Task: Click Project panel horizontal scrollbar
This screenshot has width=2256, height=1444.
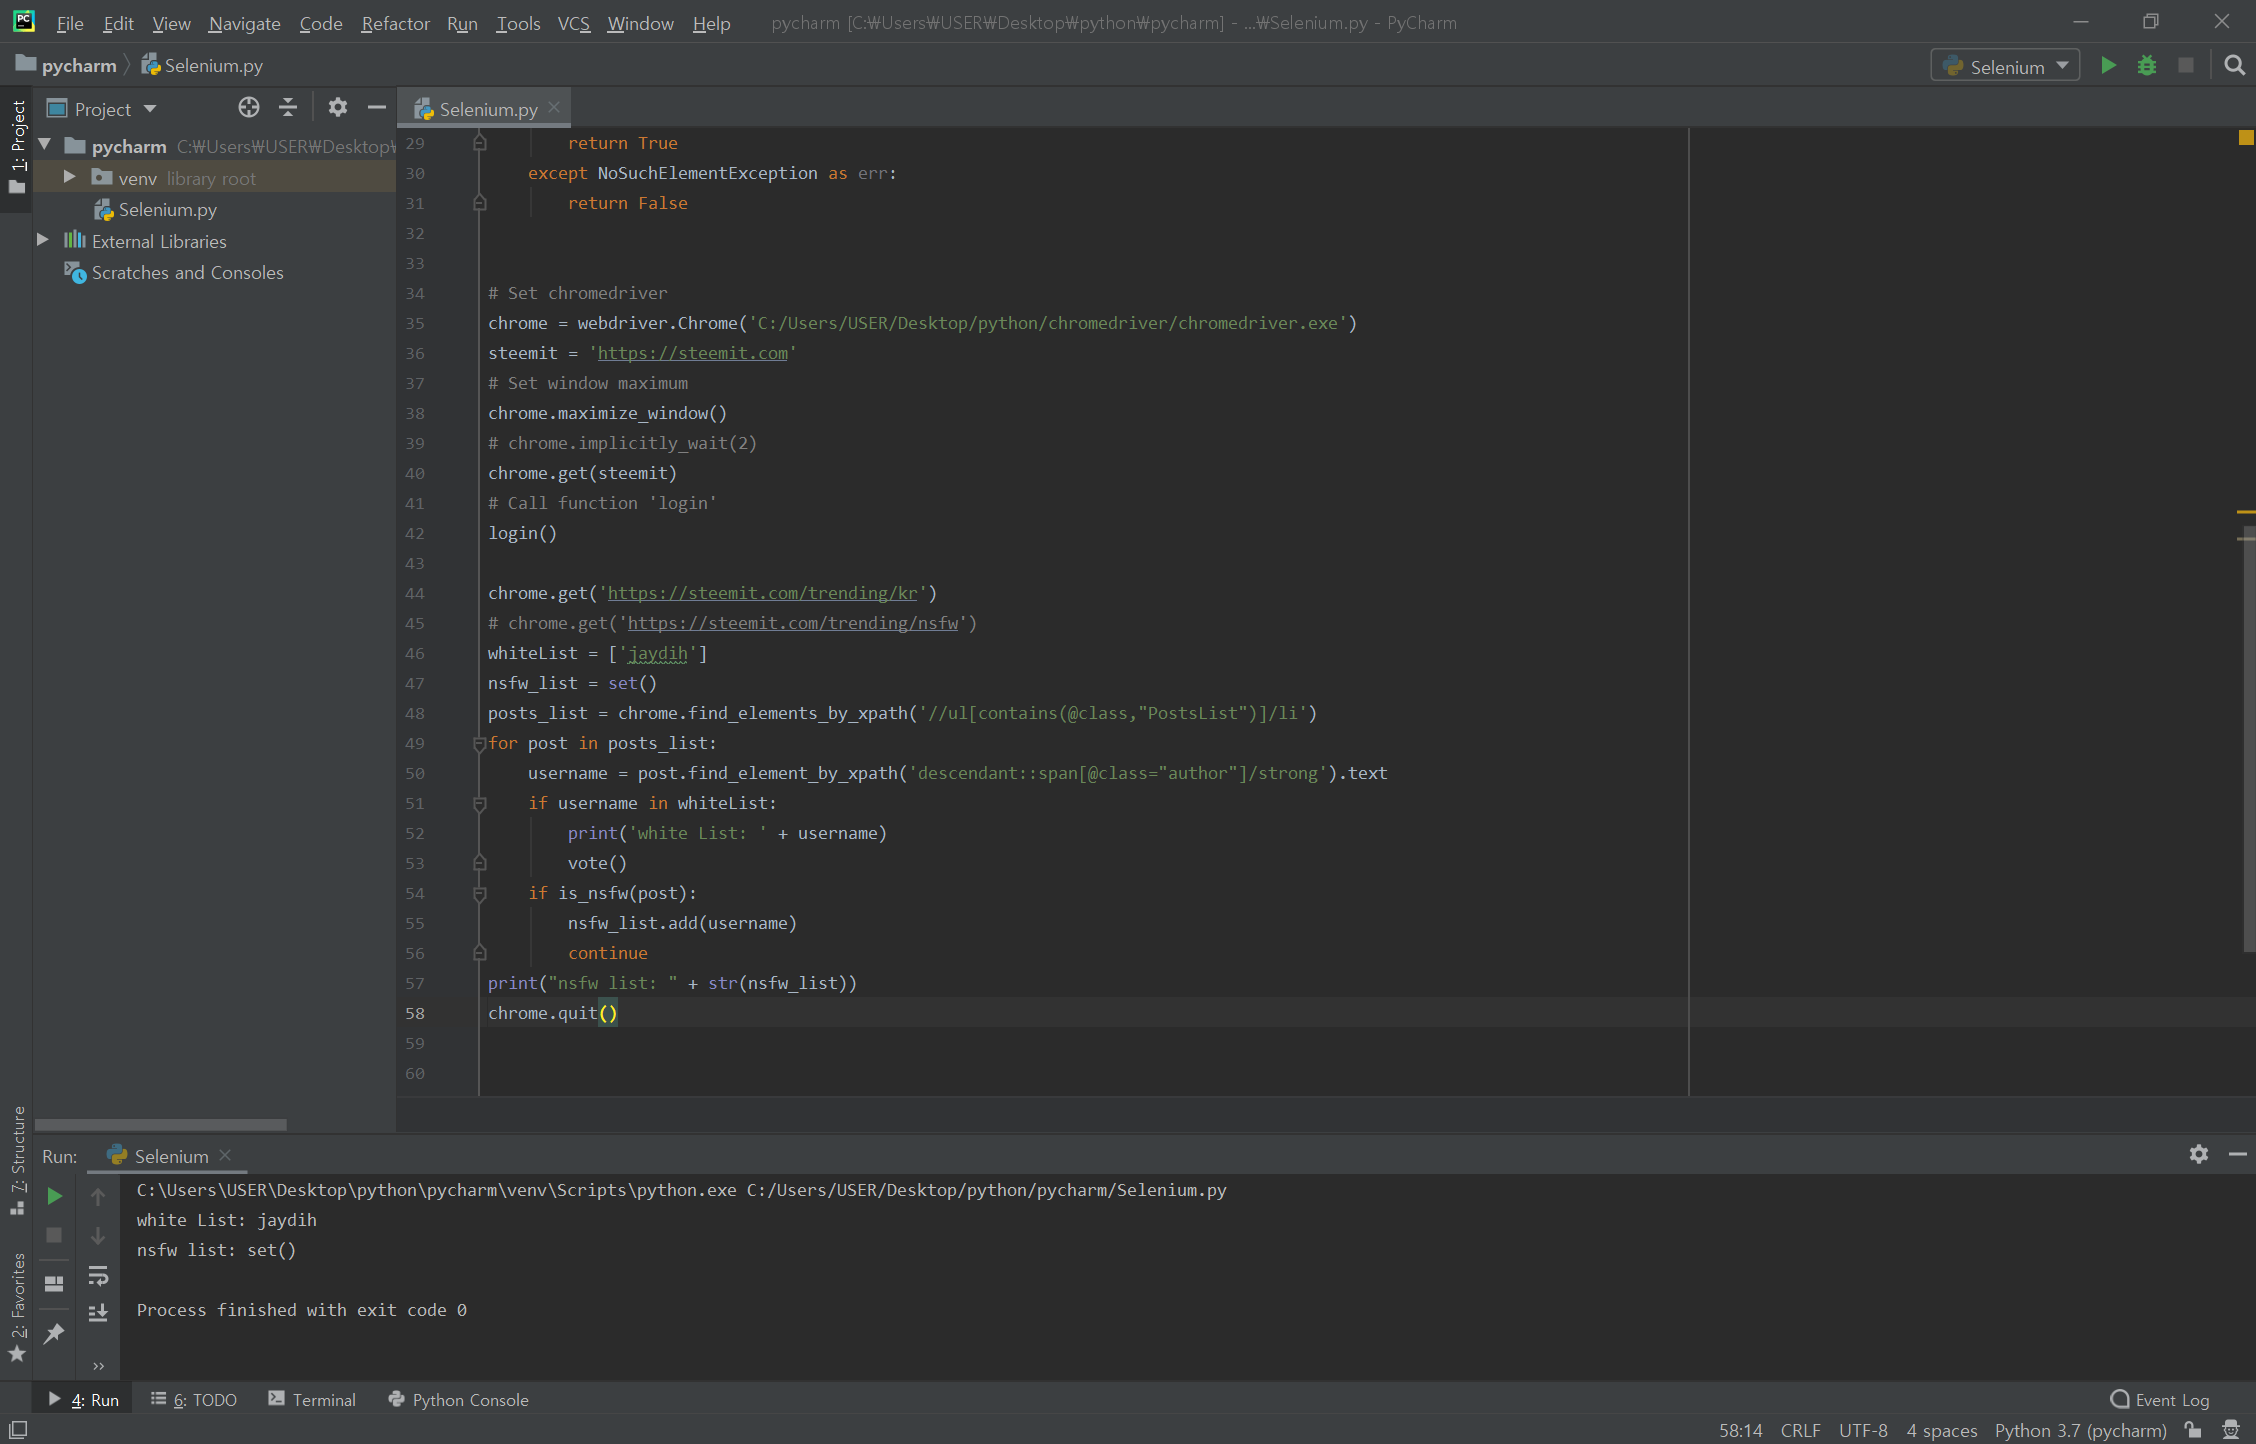Action: pyautogui.click(x=160, y=1124)
